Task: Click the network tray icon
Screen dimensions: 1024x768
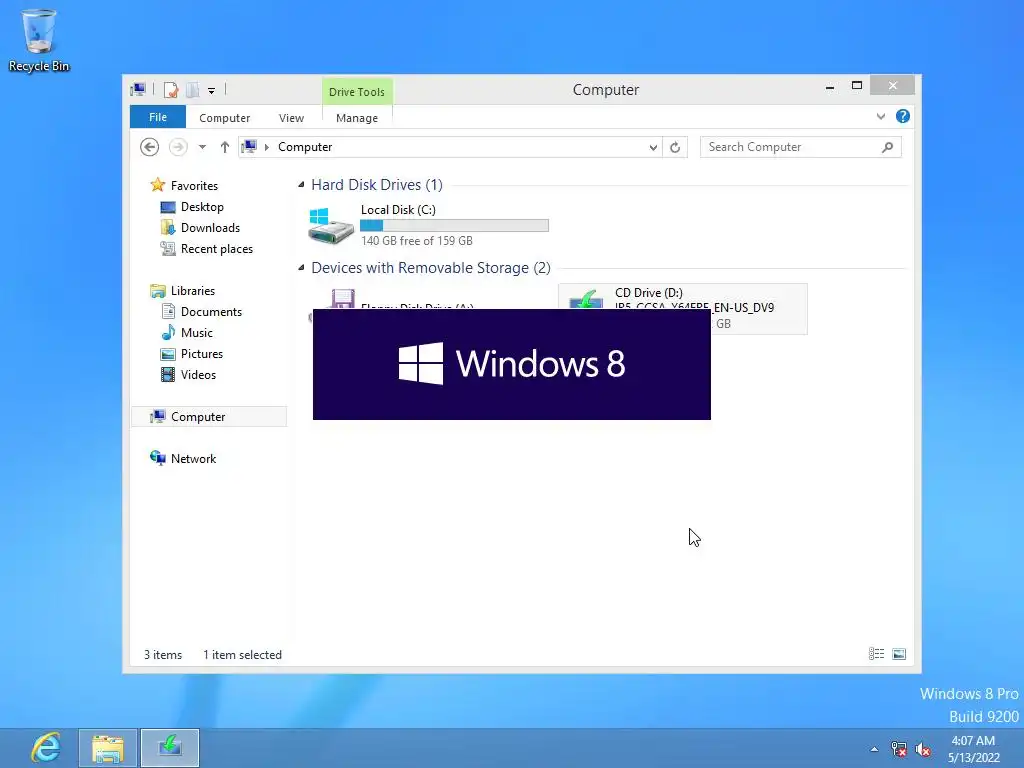Action: [899, 749]
